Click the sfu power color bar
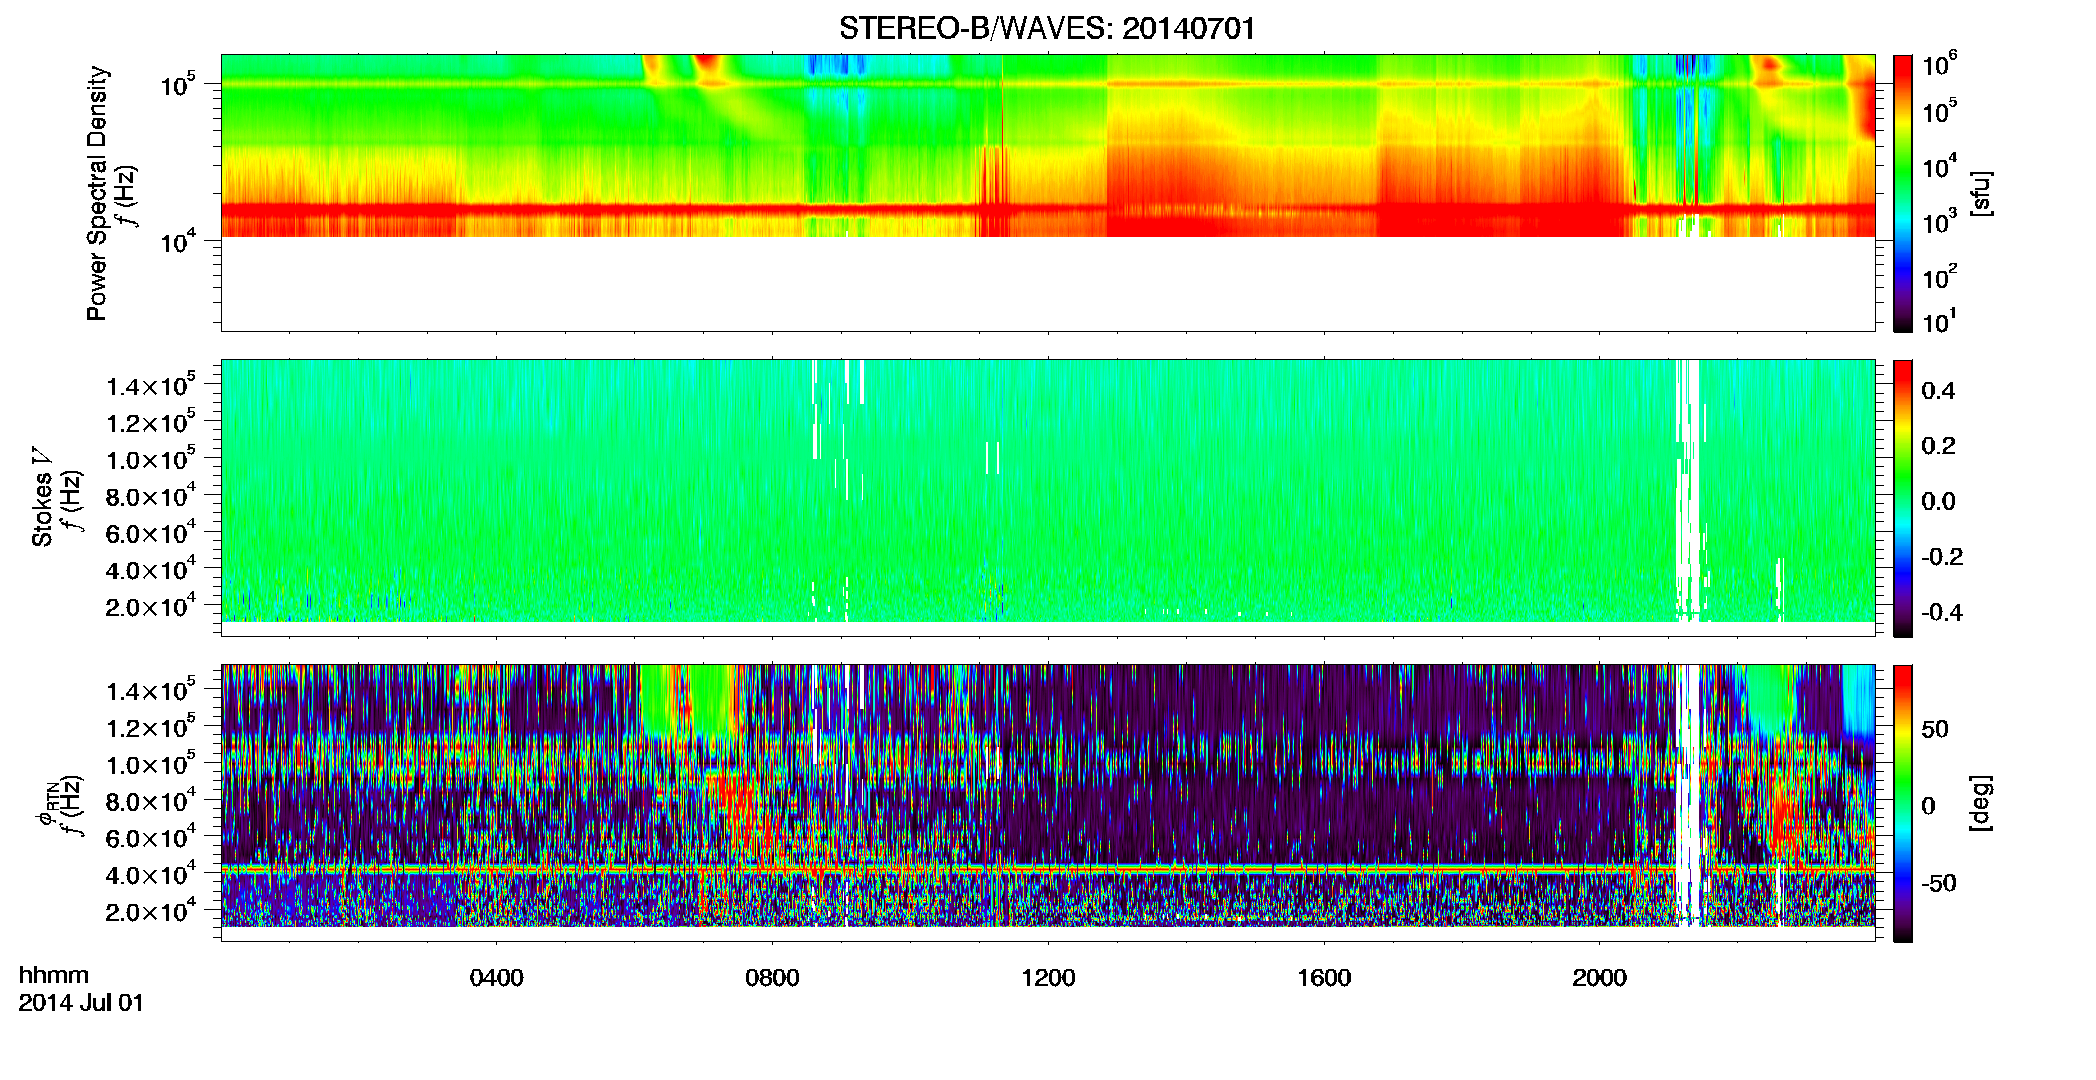2096x1080 pixels. (1903, 193)
